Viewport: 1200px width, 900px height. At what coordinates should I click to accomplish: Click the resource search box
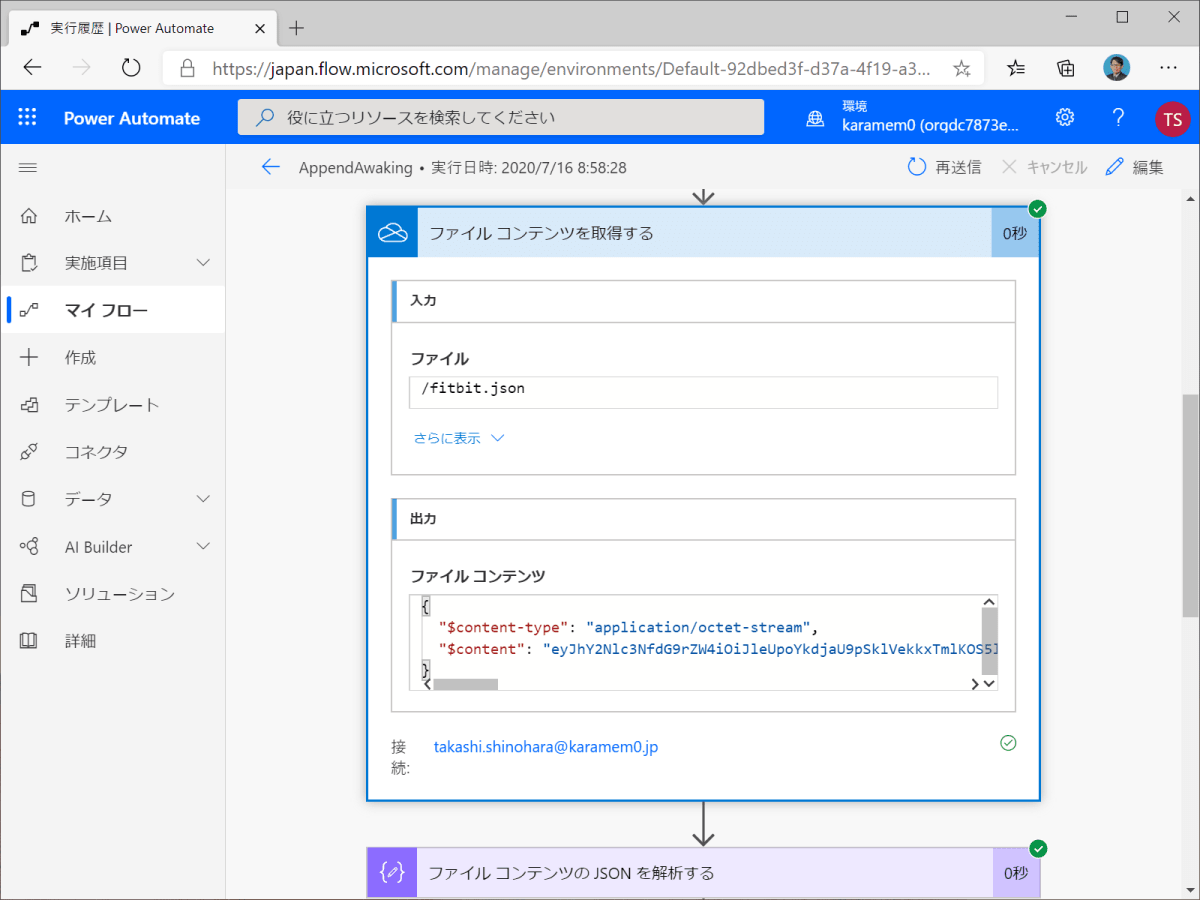501,117
